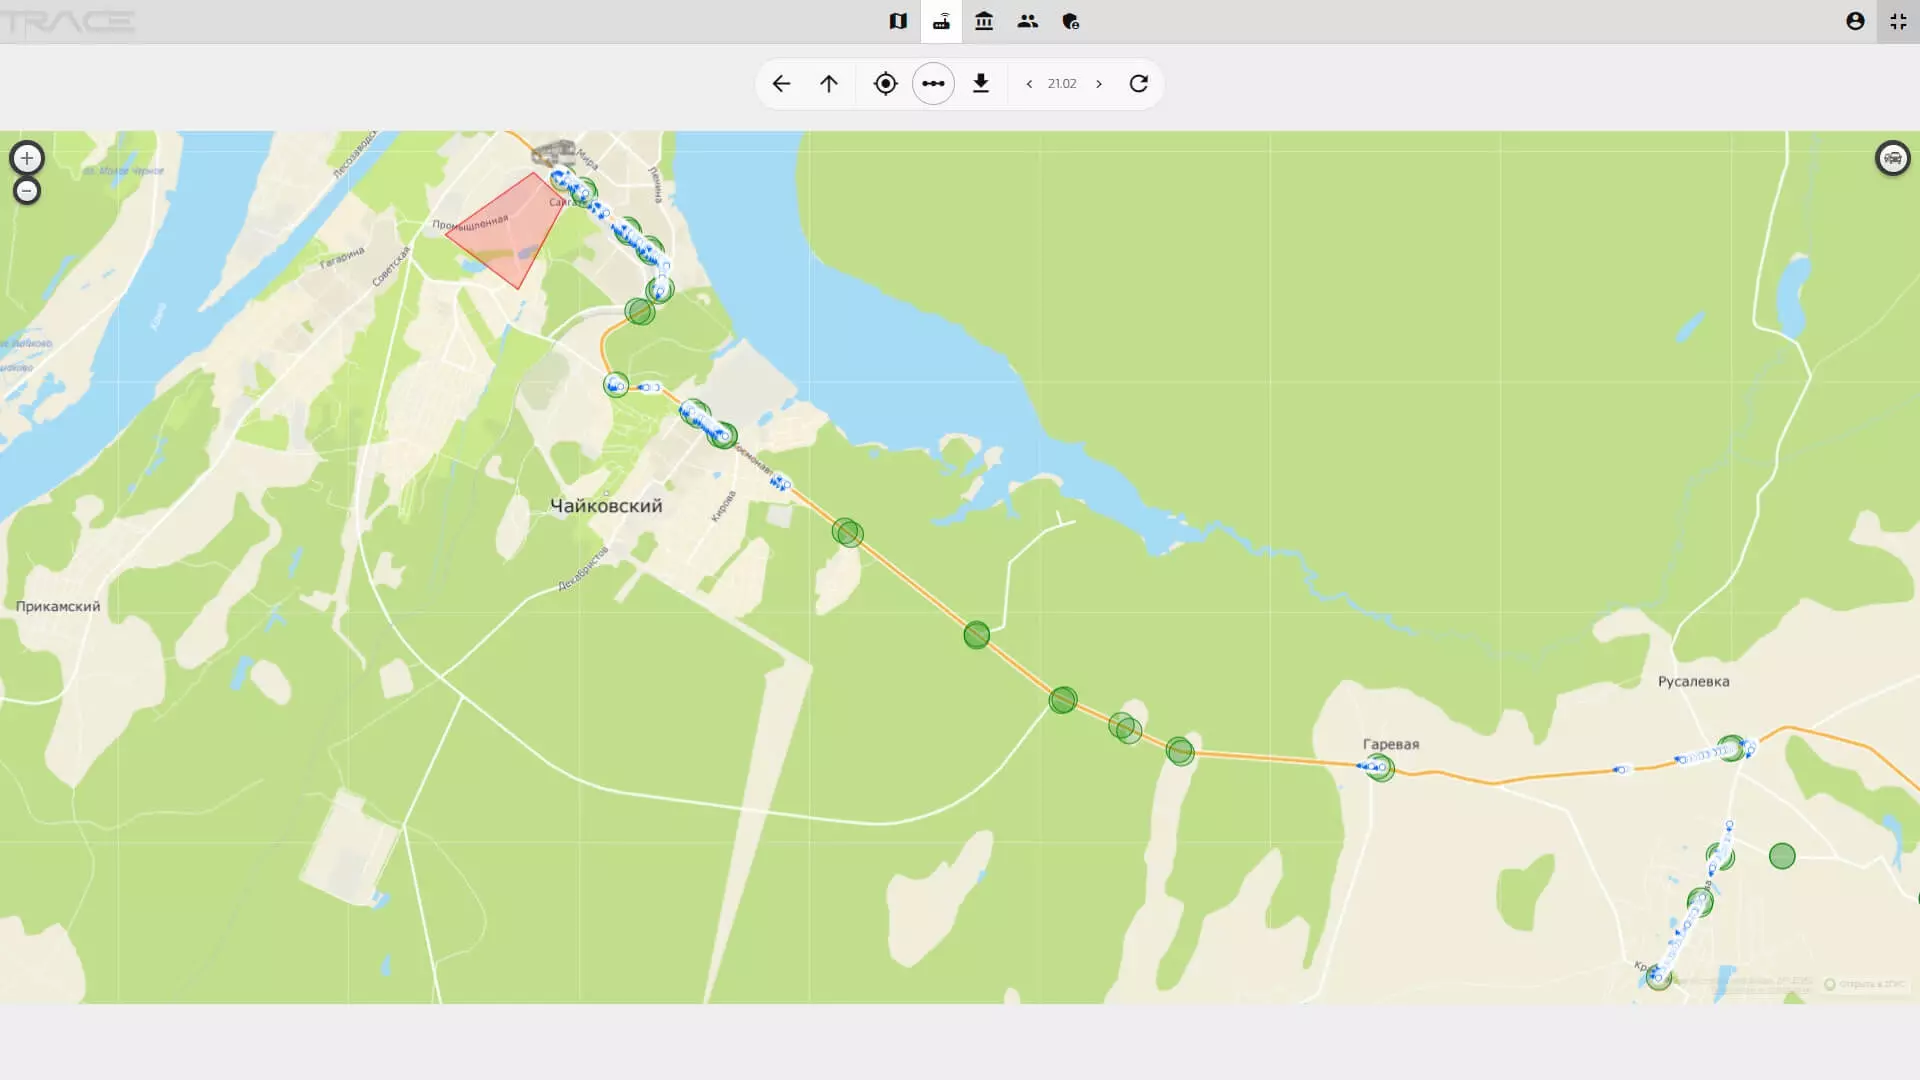The height and width of the screenshot is (1080, 1920).
Task: Click the green stop marker beside Гаревая
Action: [x=1380, y=768]
